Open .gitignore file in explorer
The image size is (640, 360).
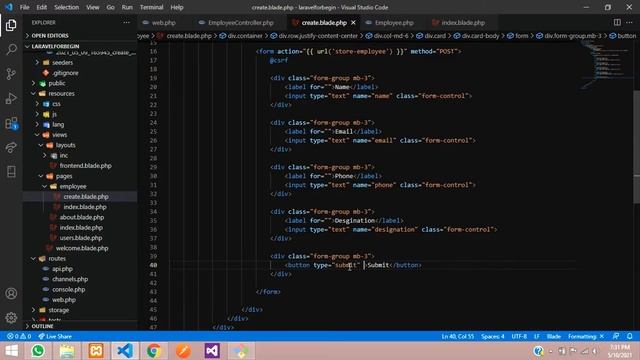coord(65,73)
